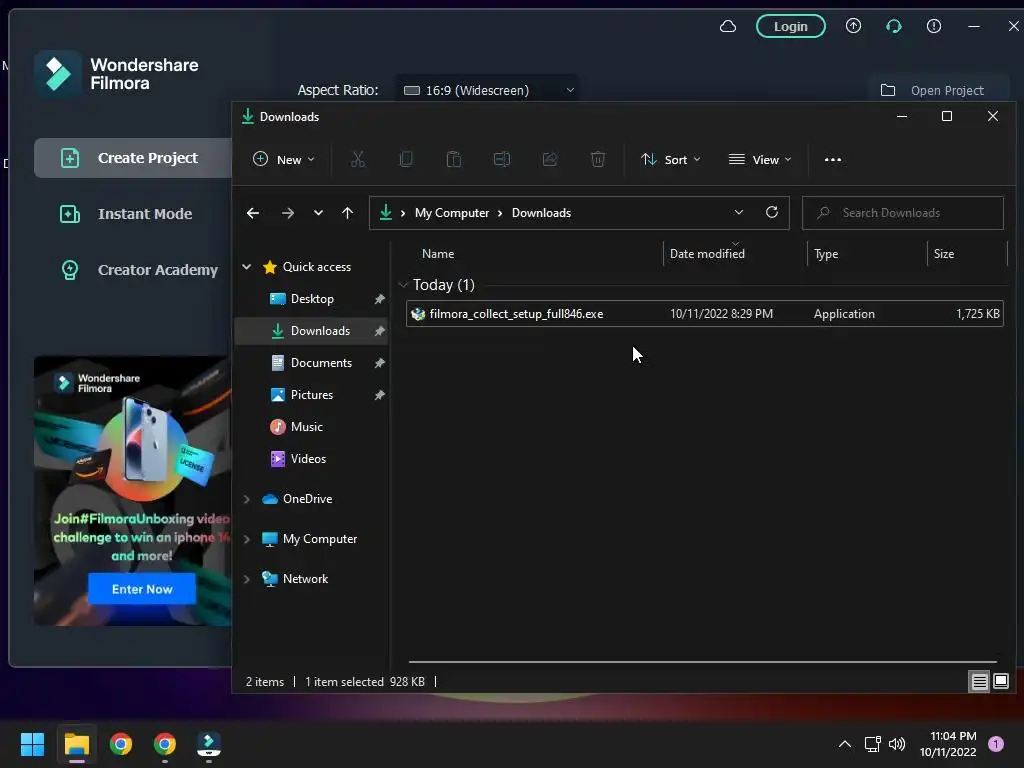1024x768 pixels.
Task: Switch to details view icon in status bar
Action: click(x=979, y=682)
